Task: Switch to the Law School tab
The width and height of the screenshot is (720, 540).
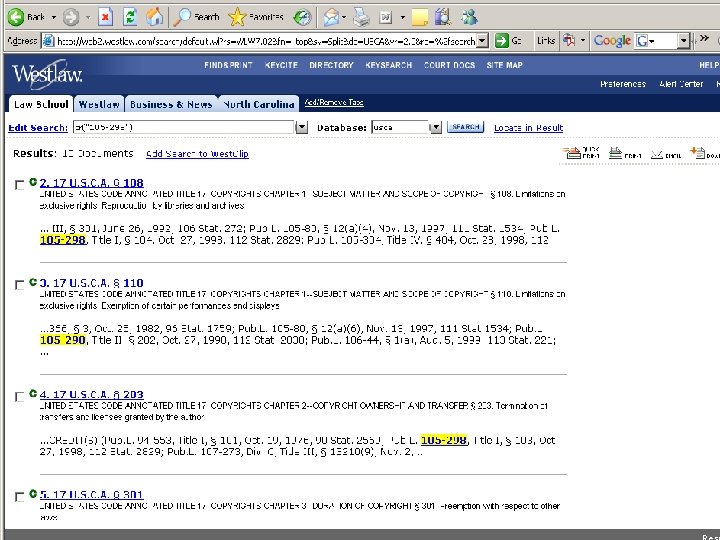Action: coord(41,104)
